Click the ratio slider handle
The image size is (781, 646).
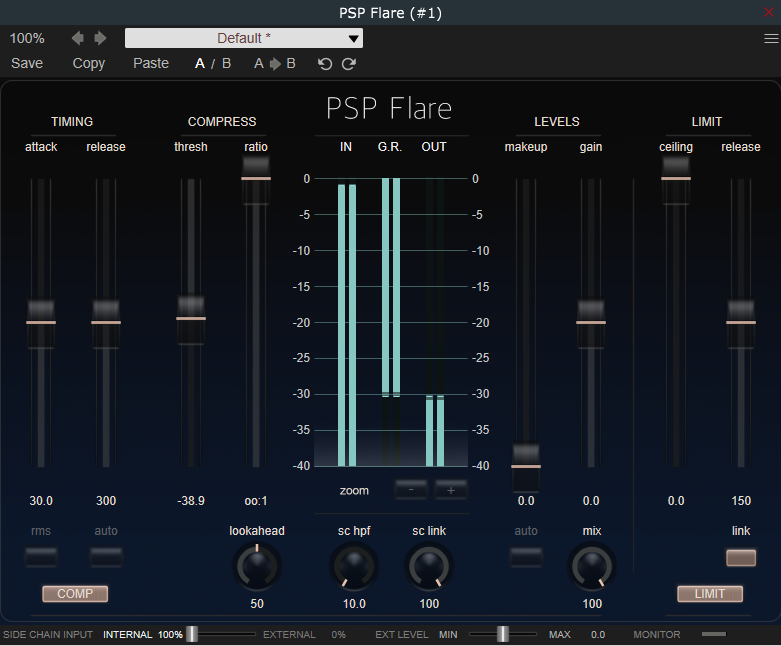point(256,178)
